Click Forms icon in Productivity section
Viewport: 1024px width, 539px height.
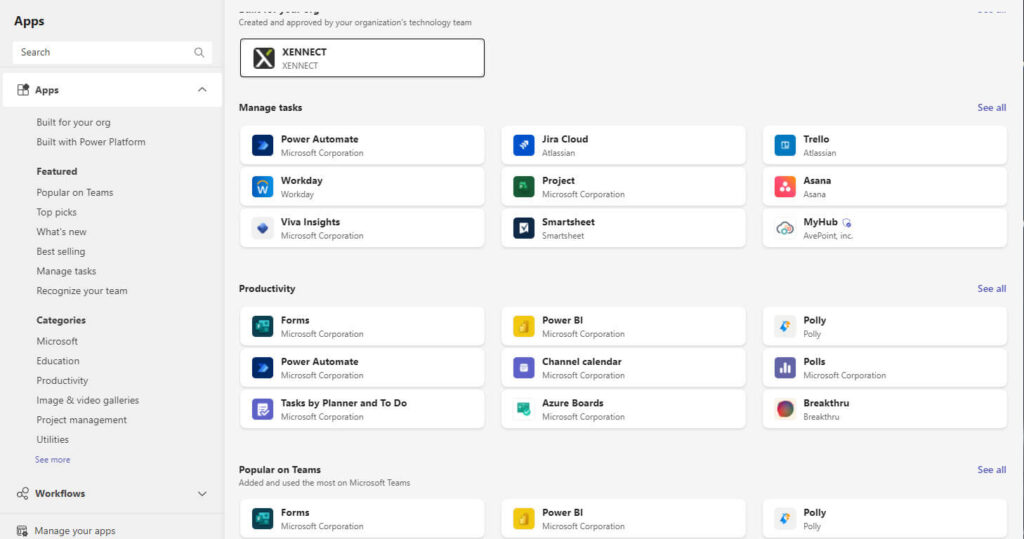point(263,326)
